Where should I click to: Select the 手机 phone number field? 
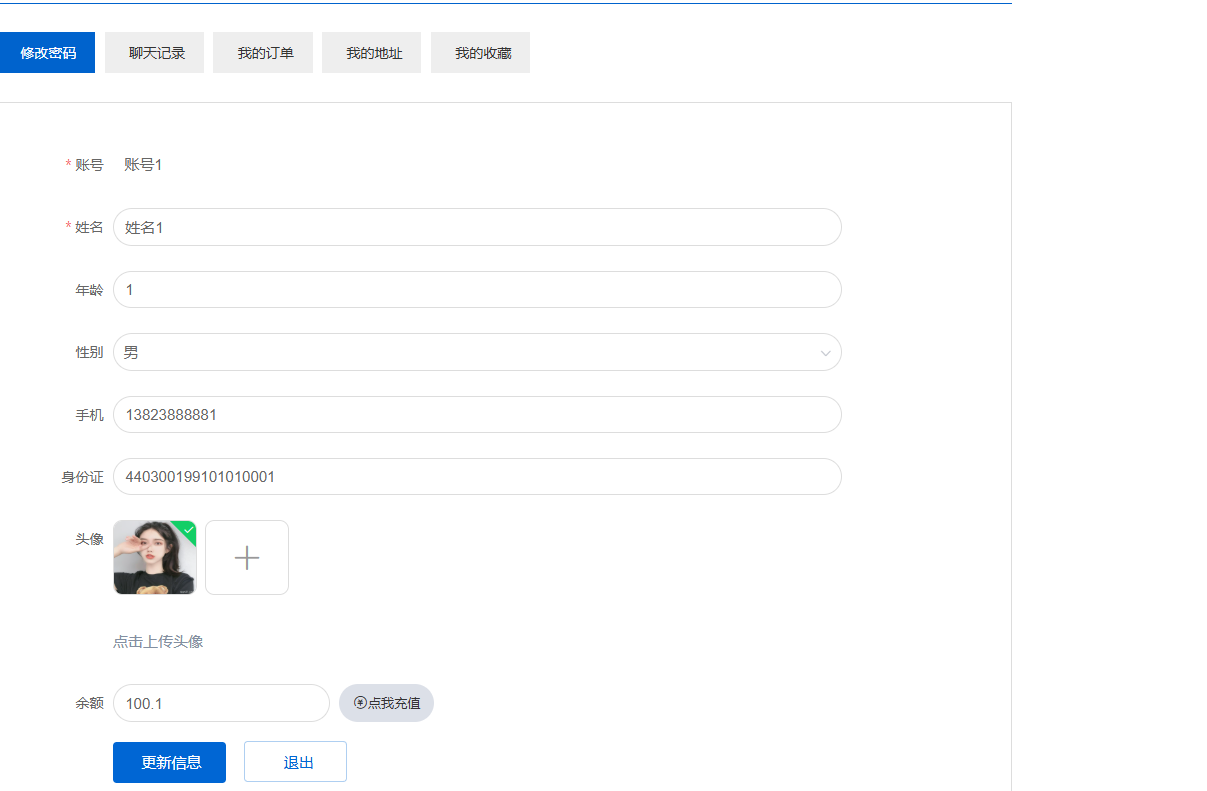point(477,415)
